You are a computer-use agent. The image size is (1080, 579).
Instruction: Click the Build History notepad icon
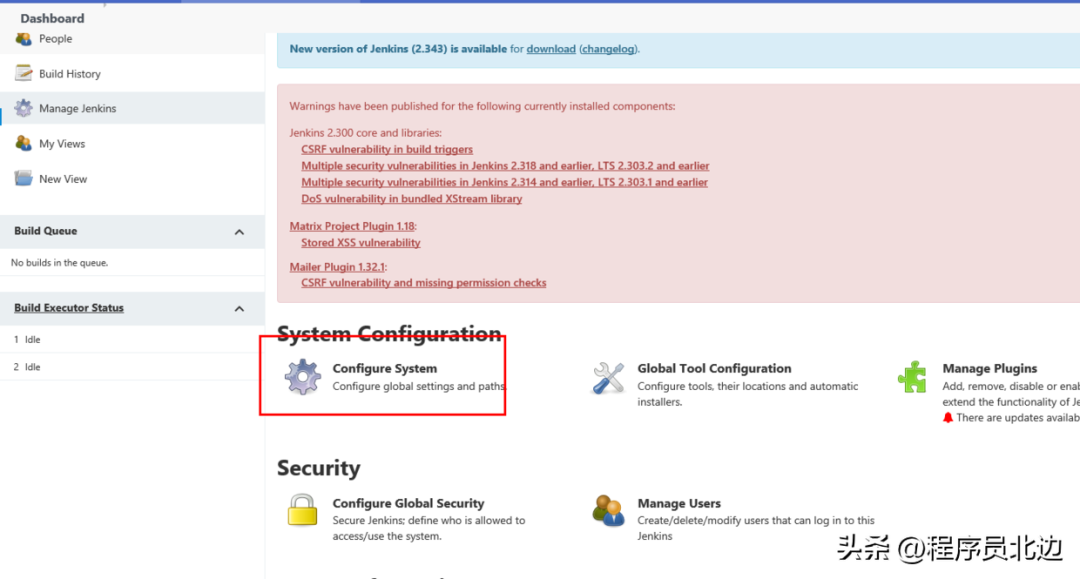pos(23,73)
